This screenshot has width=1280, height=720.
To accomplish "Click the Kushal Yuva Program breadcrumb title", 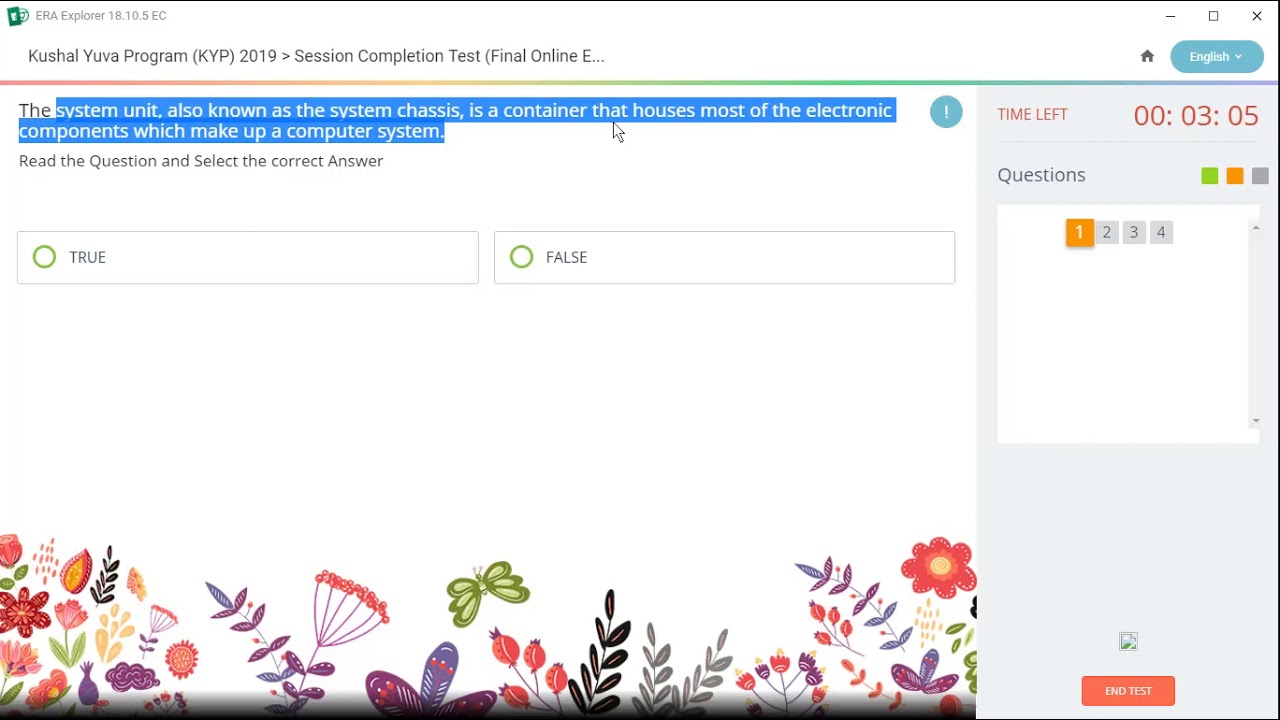I will click(x=316, y=56).
